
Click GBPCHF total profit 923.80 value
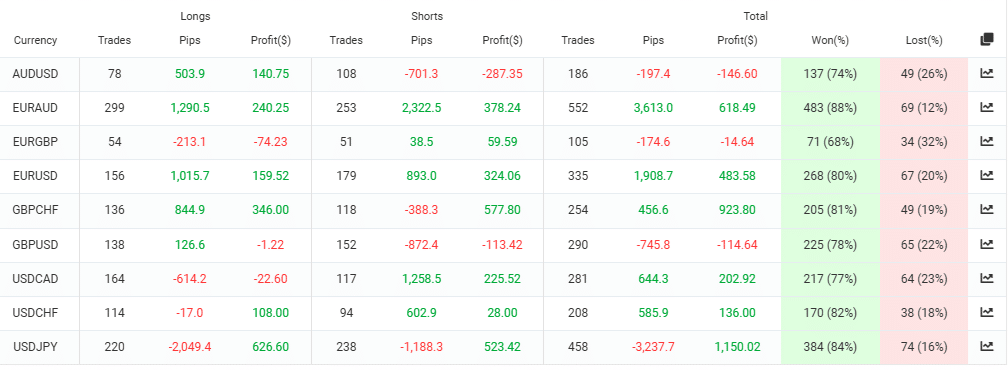click(x=737, y=210)
